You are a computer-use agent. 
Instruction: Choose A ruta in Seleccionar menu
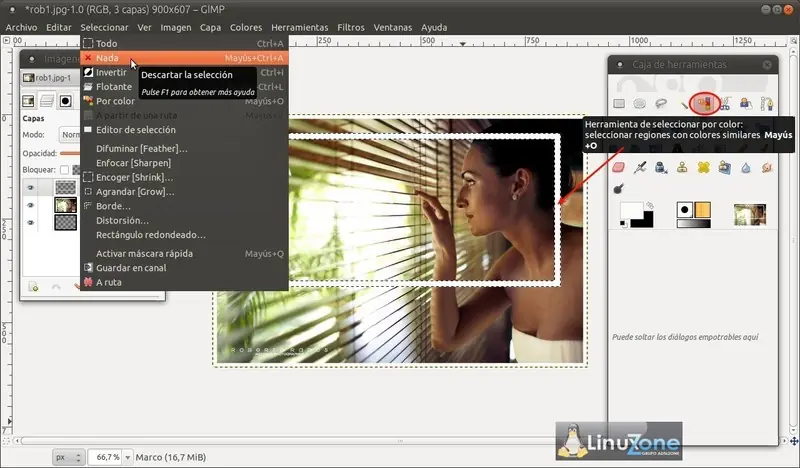pos(184,282)
